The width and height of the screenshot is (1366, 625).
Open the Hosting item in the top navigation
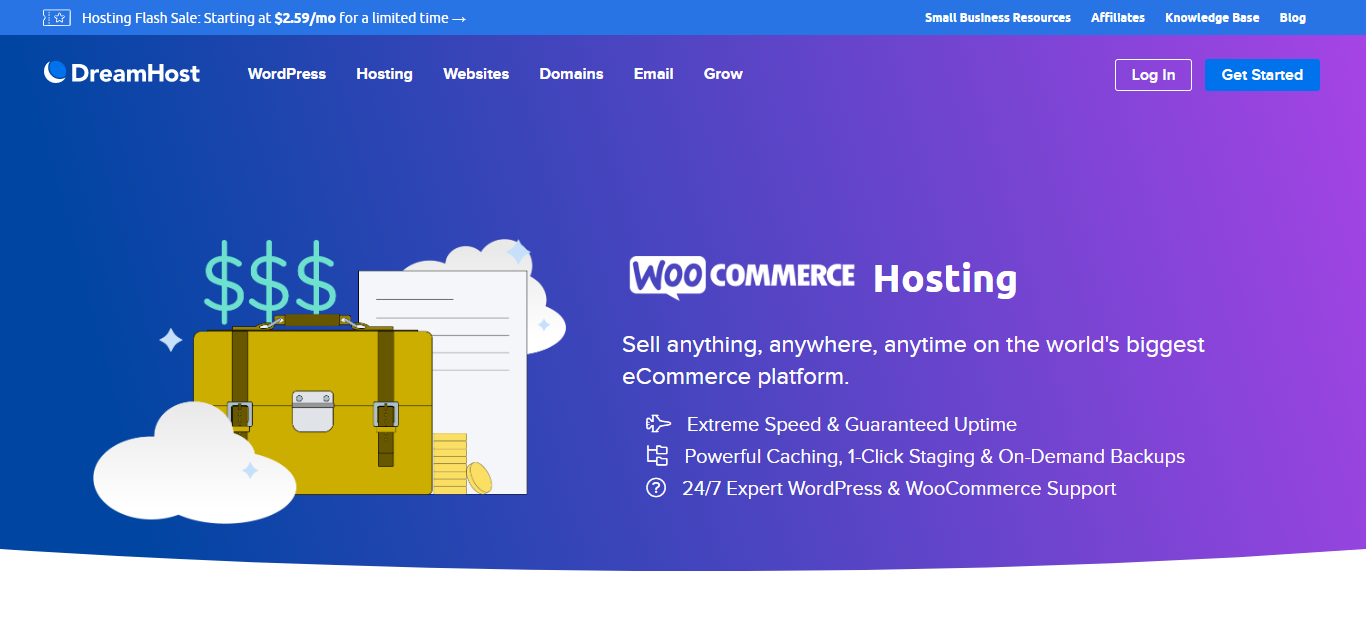384,74
